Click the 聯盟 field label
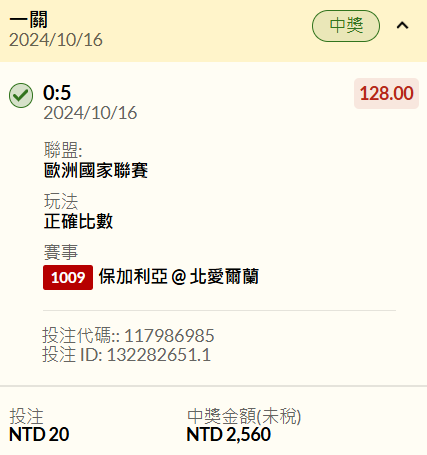 click(x=63, y=150)
